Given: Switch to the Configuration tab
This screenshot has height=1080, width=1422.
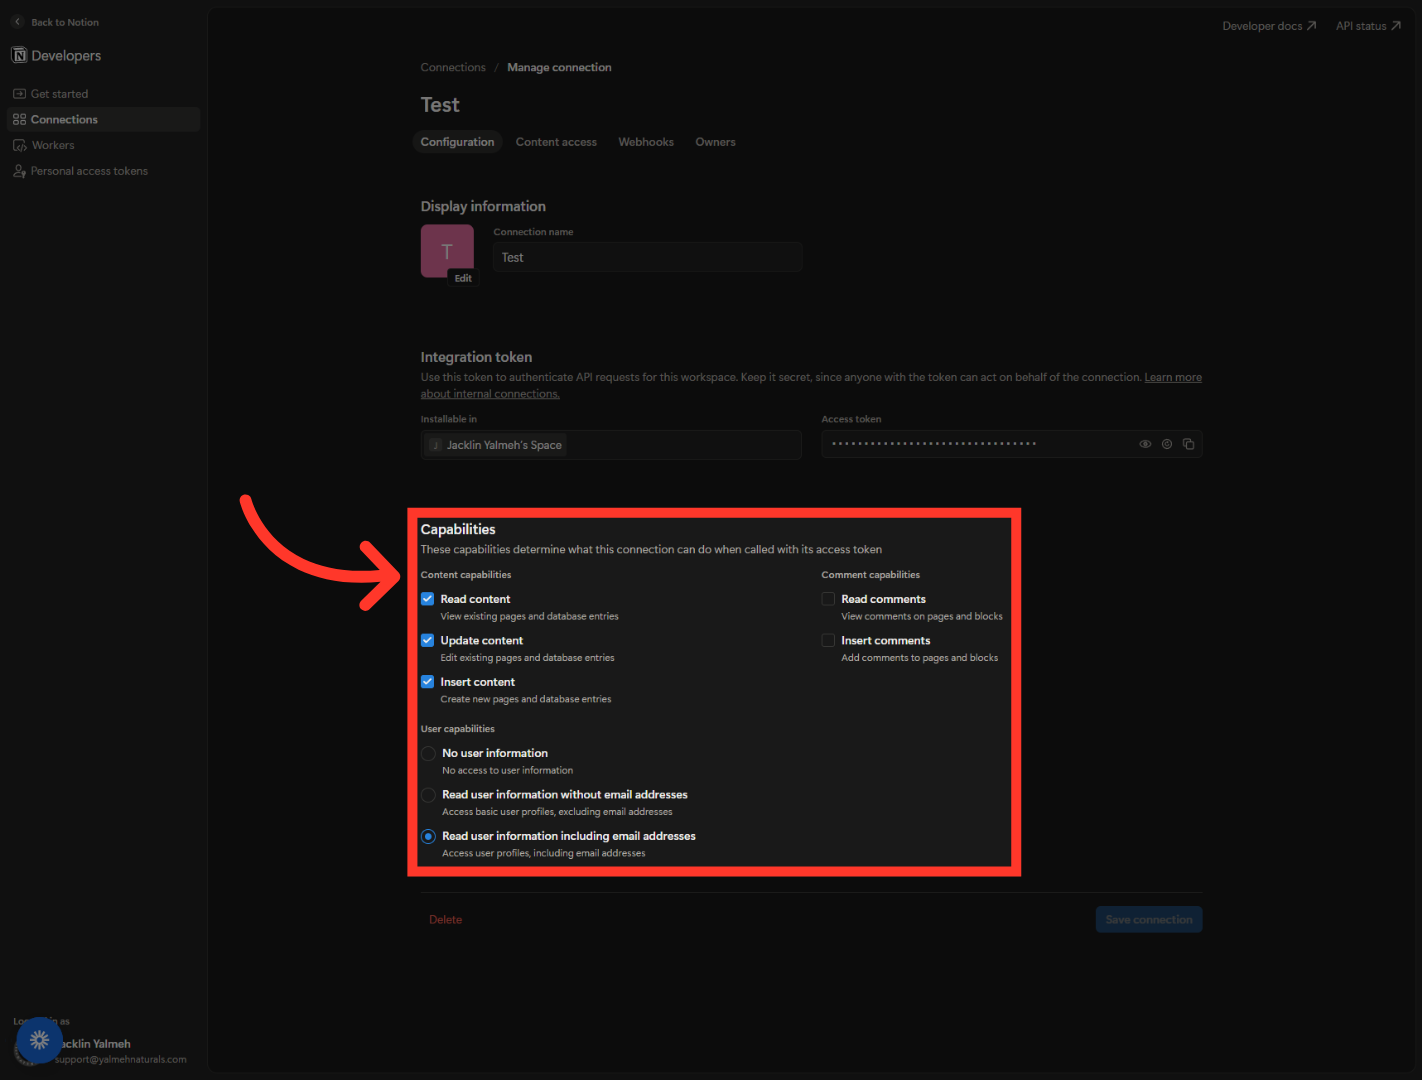Looking at the screenshot, I should click(x=457, y=142).
